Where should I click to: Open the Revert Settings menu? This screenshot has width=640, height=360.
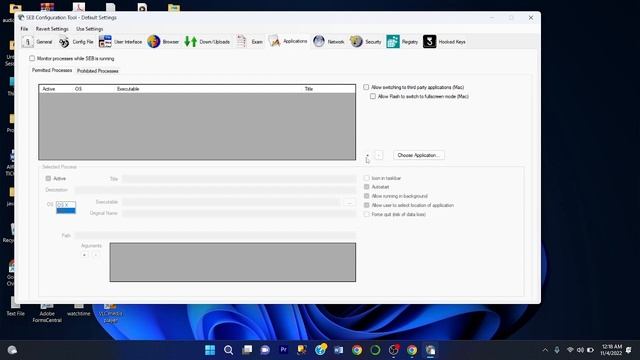[52, 29]
